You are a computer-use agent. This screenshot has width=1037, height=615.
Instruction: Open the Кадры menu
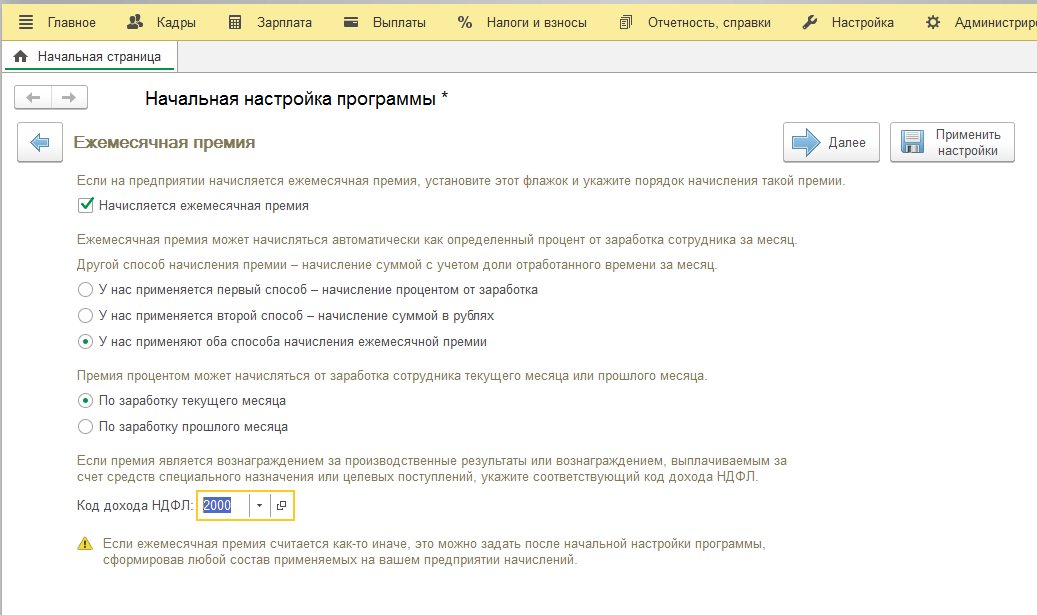click(176, 22)
